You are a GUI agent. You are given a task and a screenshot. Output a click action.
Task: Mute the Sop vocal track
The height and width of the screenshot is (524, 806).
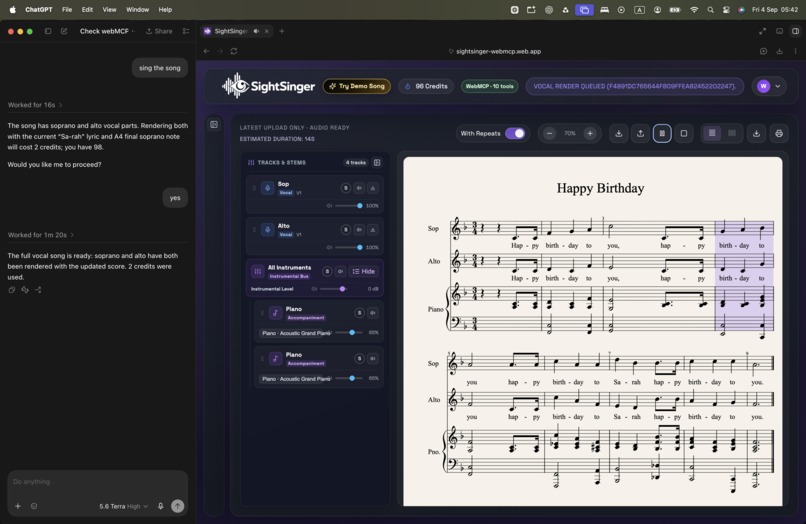pyautogui.click(x=359, y=188)
